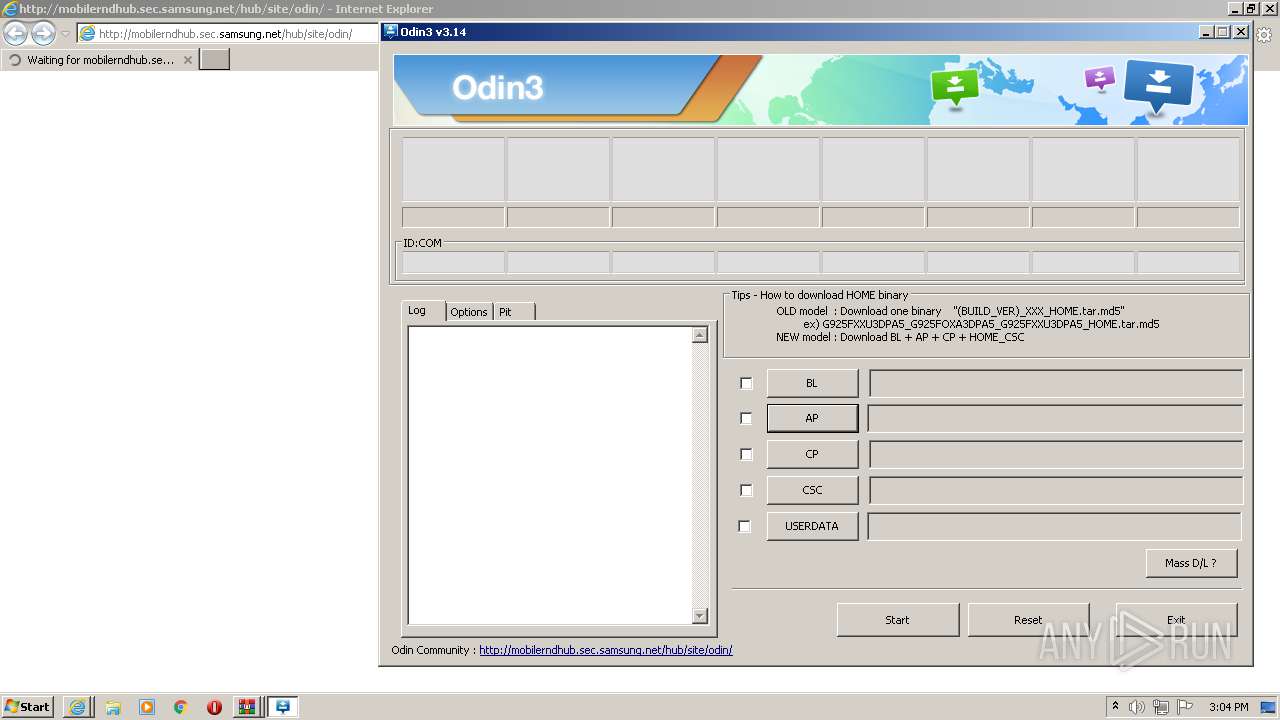Click the Internet Explorer taskbar icon
This screenshot has height=720, width=1280.
pyautogui.click(x=77, y=707)
